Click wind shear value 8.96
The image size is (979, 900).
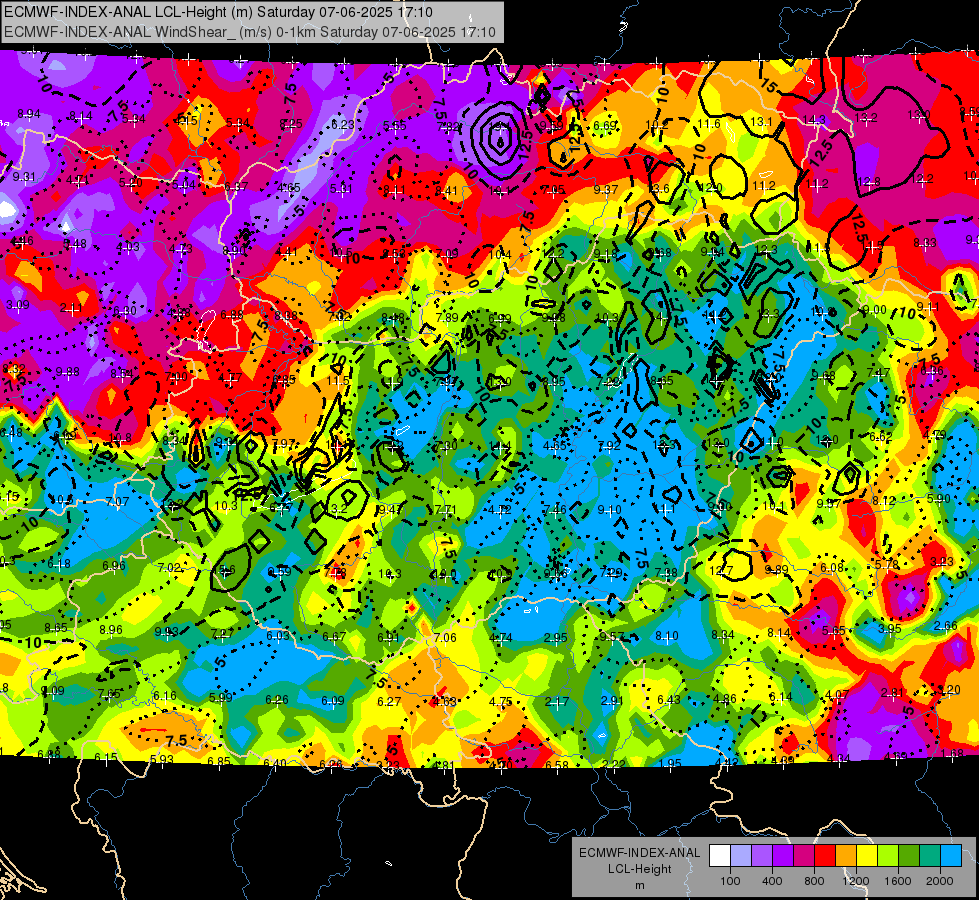coord(111,630)
